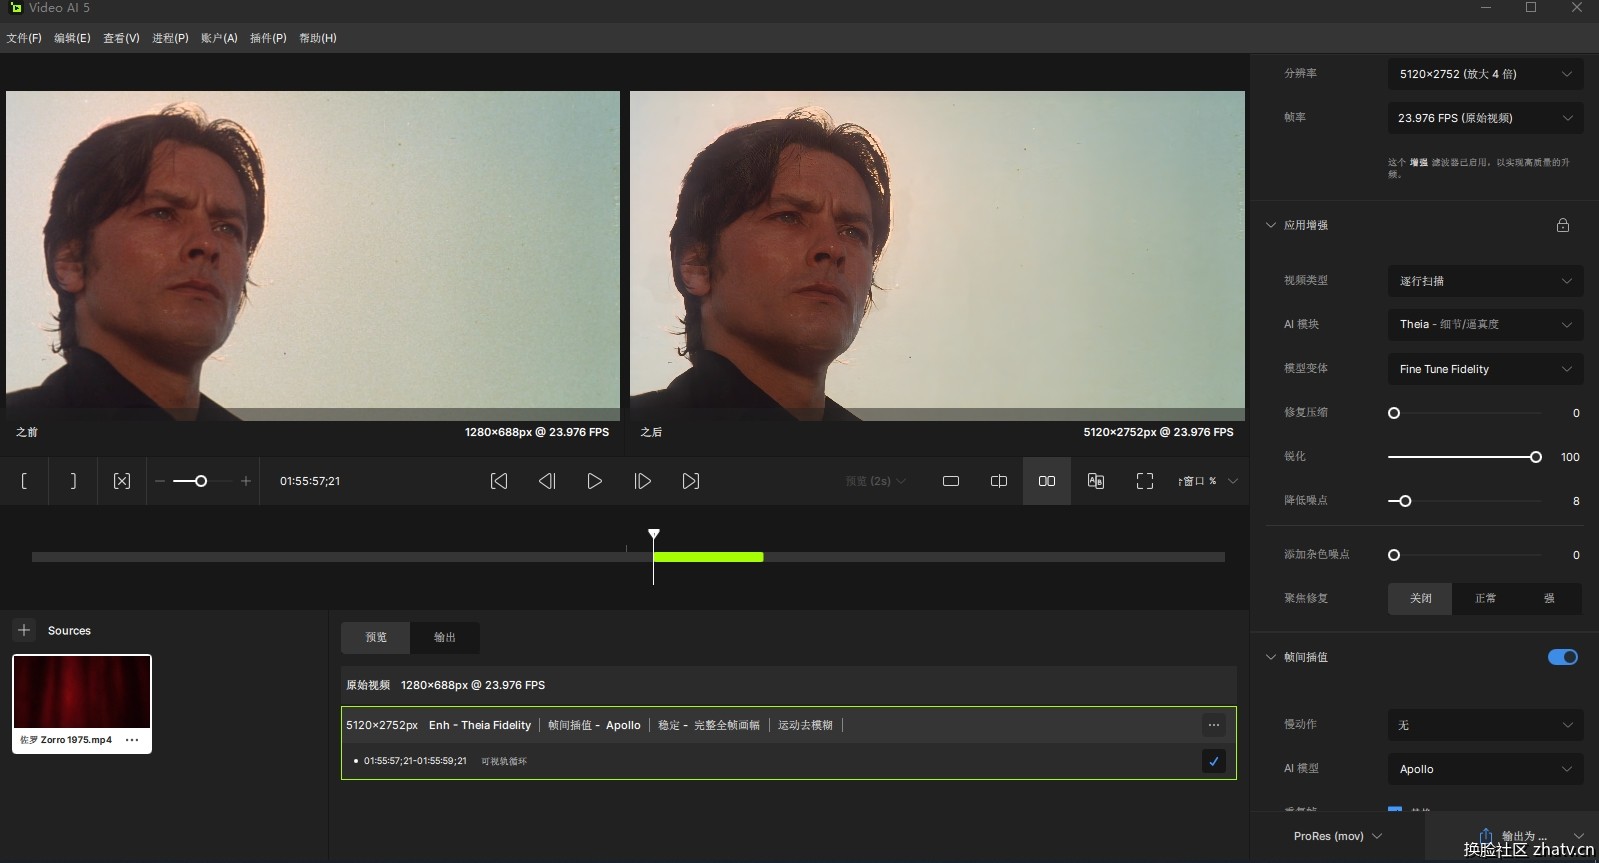The height and width of the screenshot is (863, 1599).
Task: Zoom in the timeline with plus icon
Action: [x=246, y=481]
